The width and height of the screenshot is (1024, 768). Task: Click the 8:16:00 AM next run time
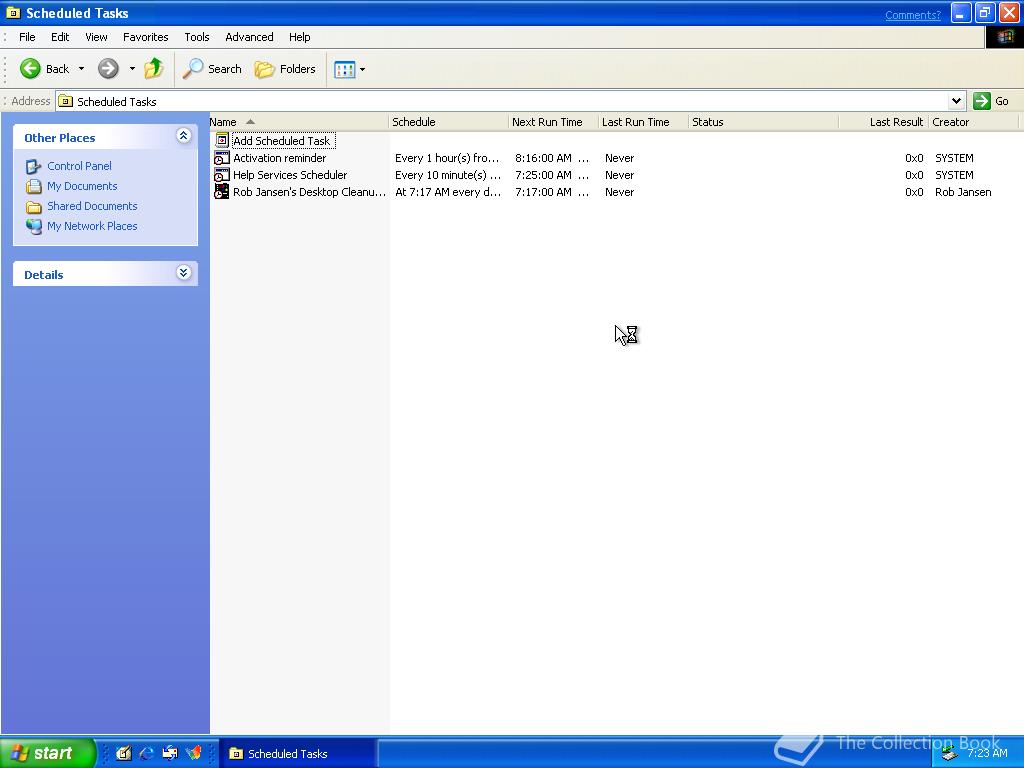(x=552, y=158)
